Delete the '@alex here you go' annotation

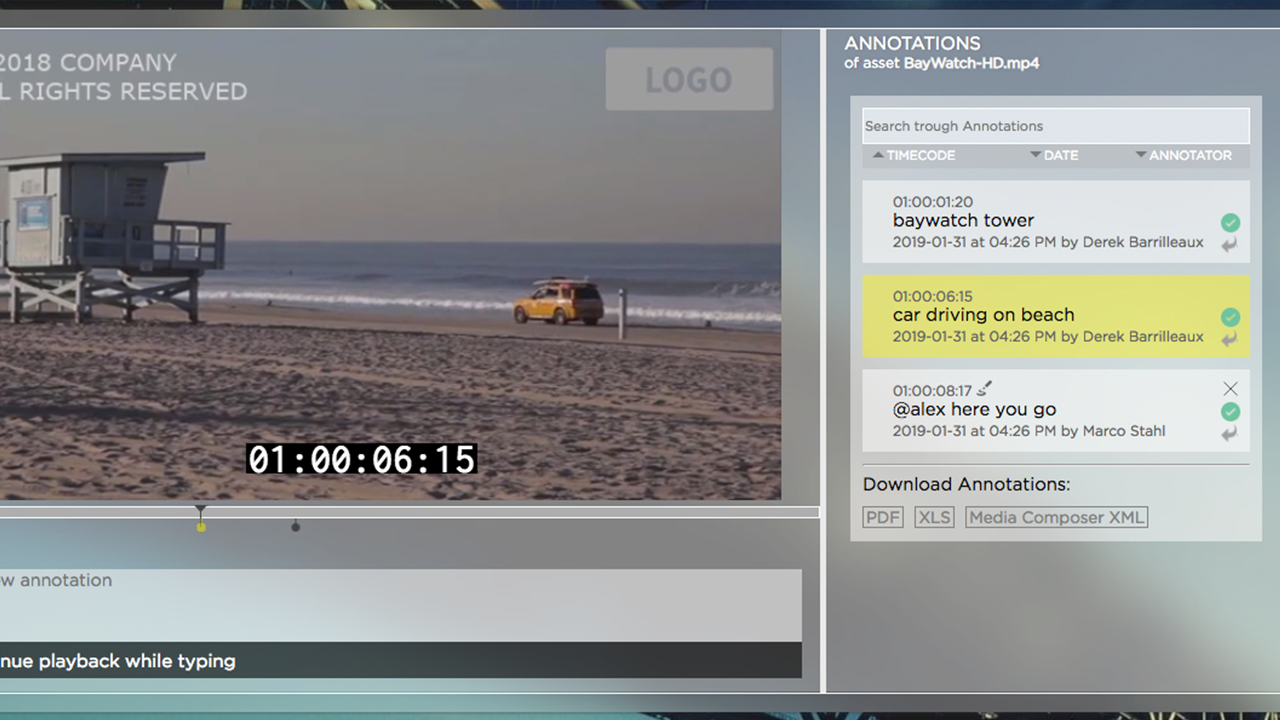(x=1230, y=388)
